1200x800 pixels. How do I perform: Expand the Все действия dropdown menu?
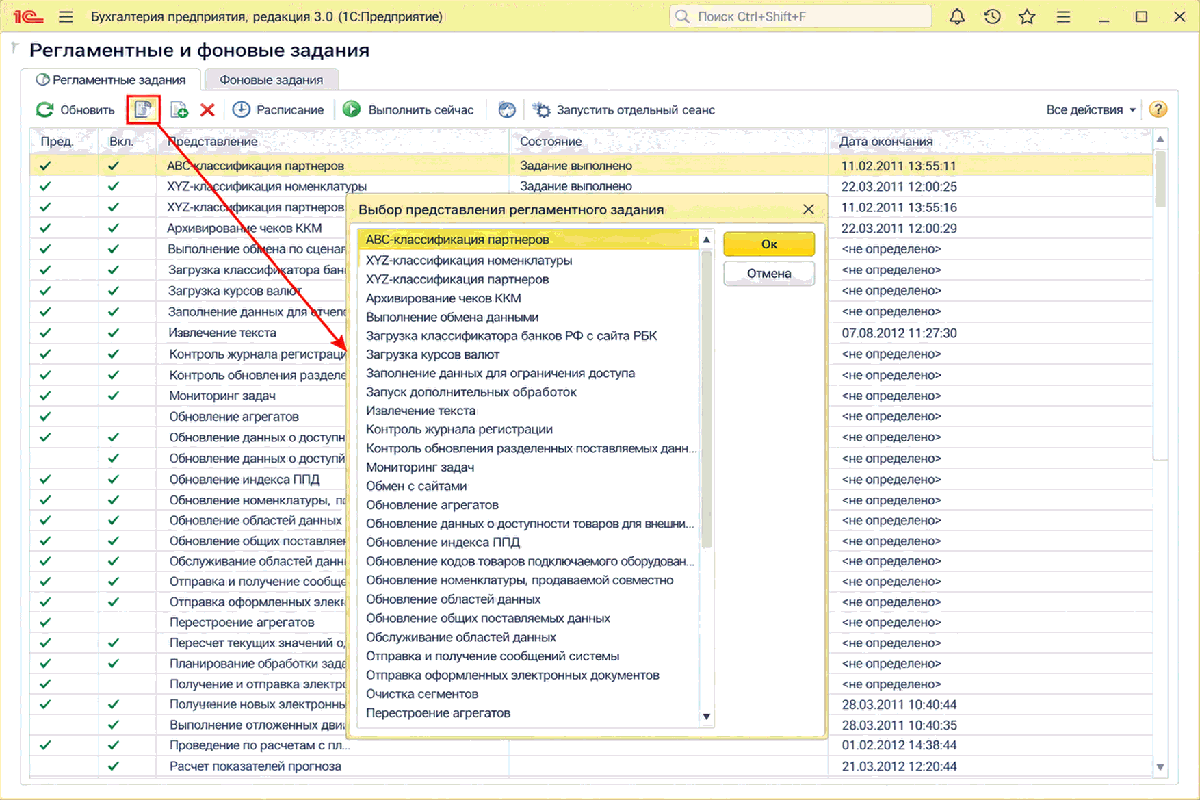pos(1091,110)
